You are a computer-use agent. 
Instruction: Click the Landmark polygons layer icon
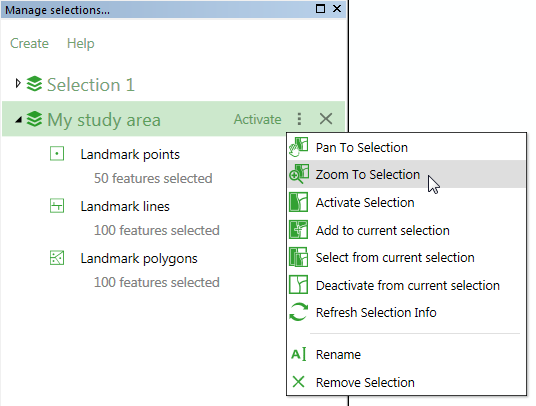[57, 258]
